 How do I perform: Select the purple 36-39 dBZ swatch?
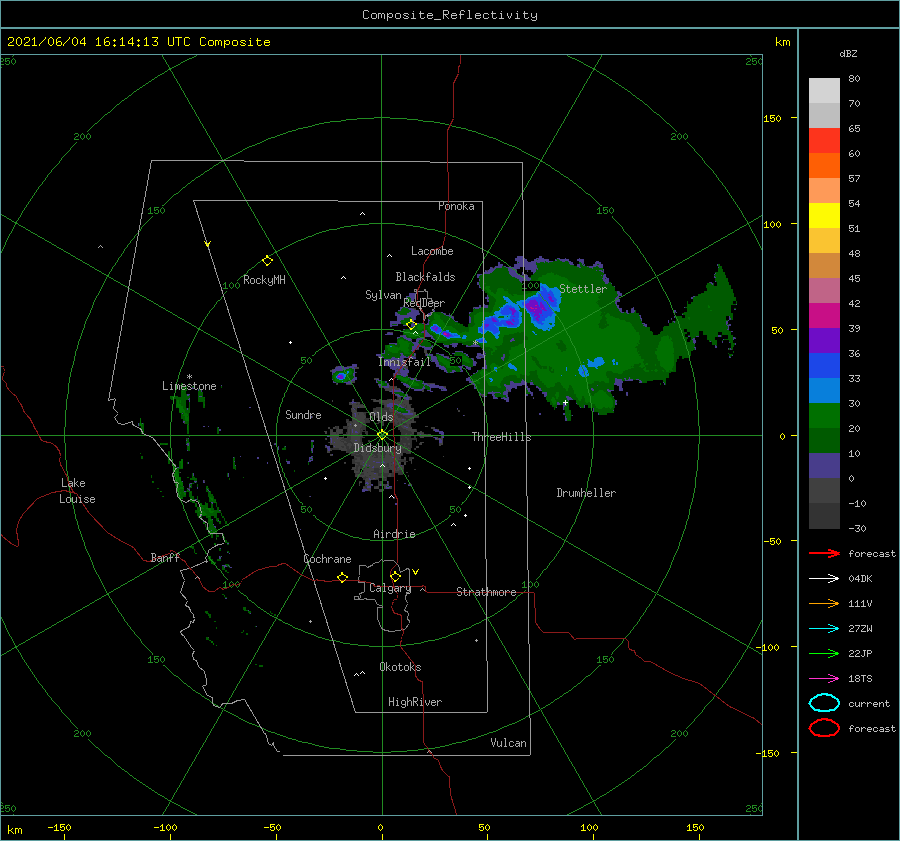point(824,340)
